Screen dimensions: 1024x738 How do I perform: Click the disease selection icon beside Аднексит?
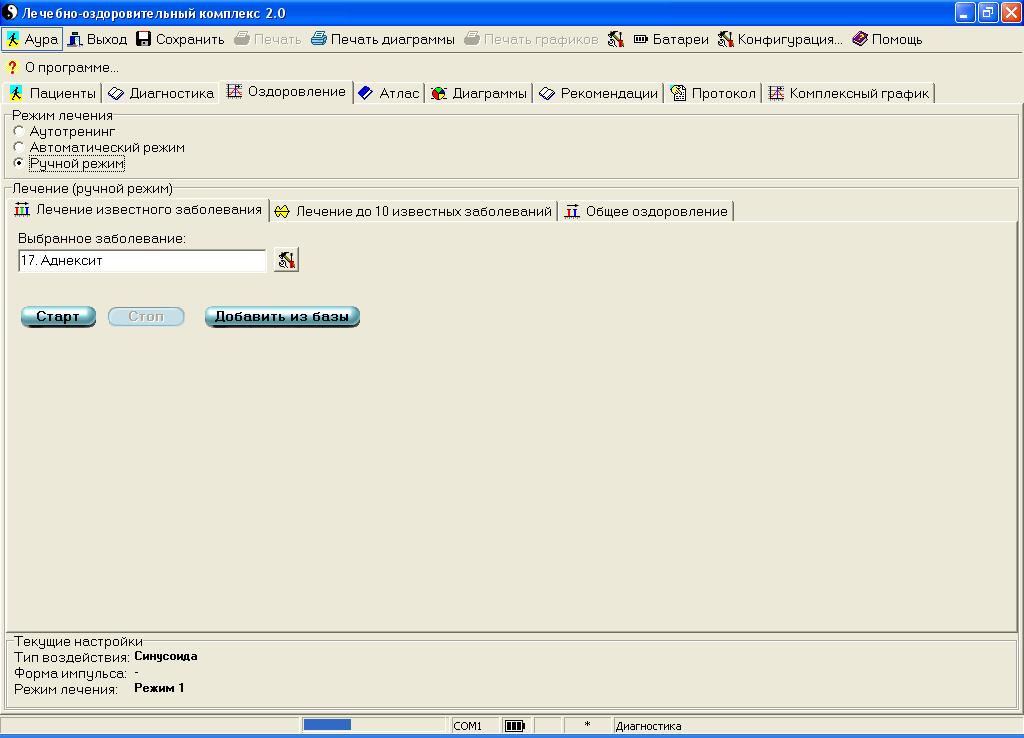click(286, 260)
